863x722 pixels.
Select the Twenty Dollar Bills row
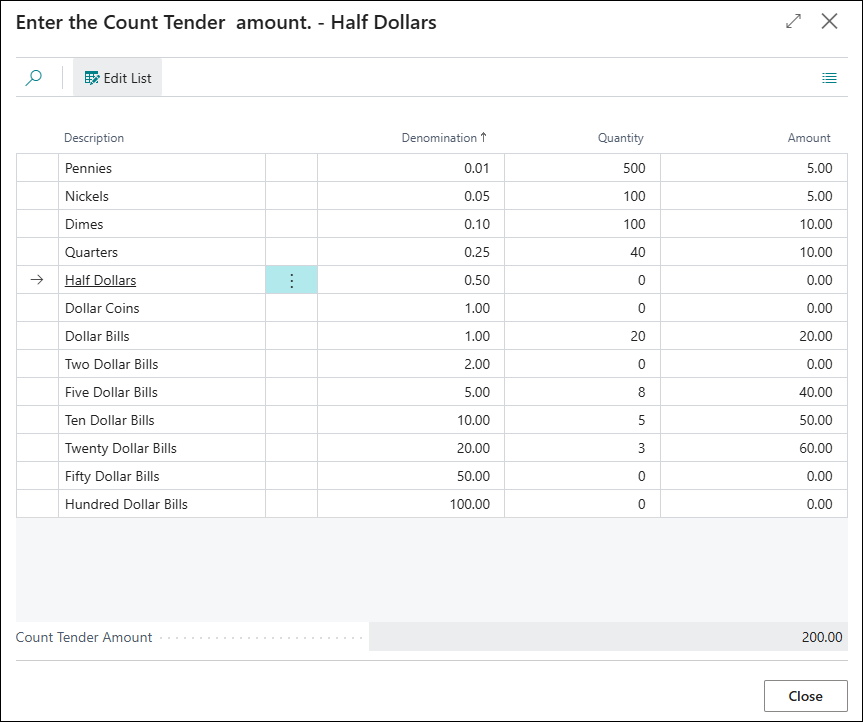click(x=432, y=448)
